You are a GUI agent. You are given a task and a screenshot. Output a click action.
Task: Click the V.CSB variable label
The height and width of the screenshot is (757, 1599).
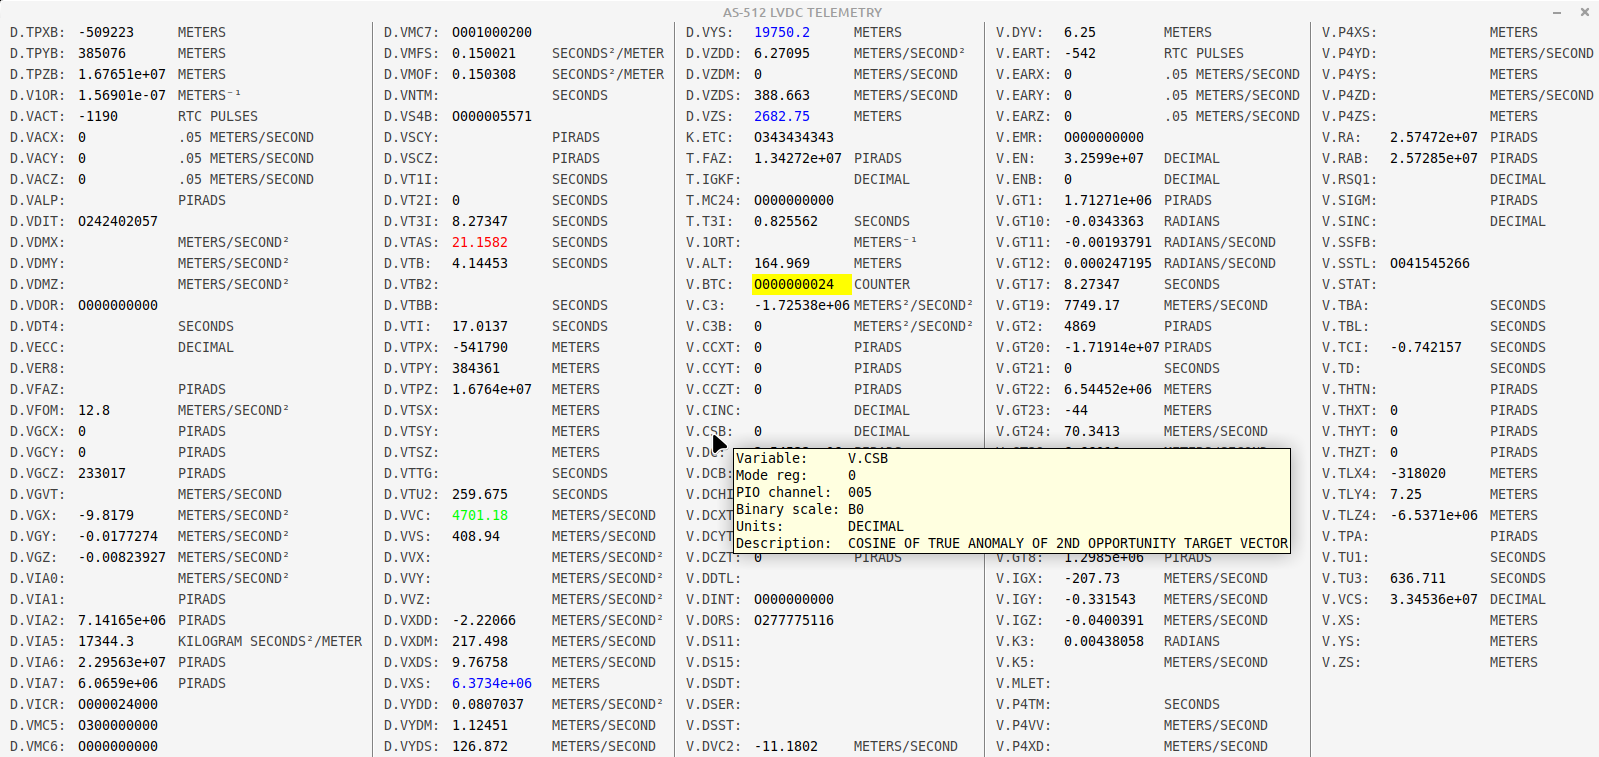point(706,431)
